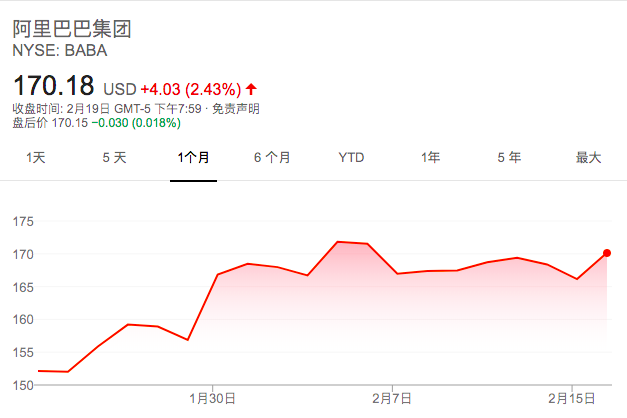Click the 阿里巴巴集团 company title
The width and height of the screenshot is (627, 418).
click(x=72, y=29)
